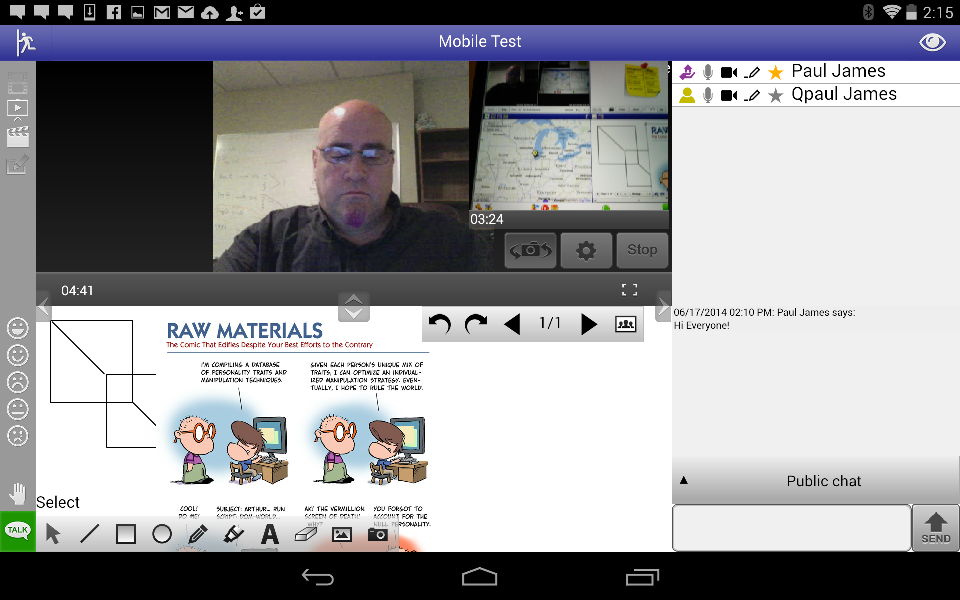Choose the Pencil freehand tool

198,534
